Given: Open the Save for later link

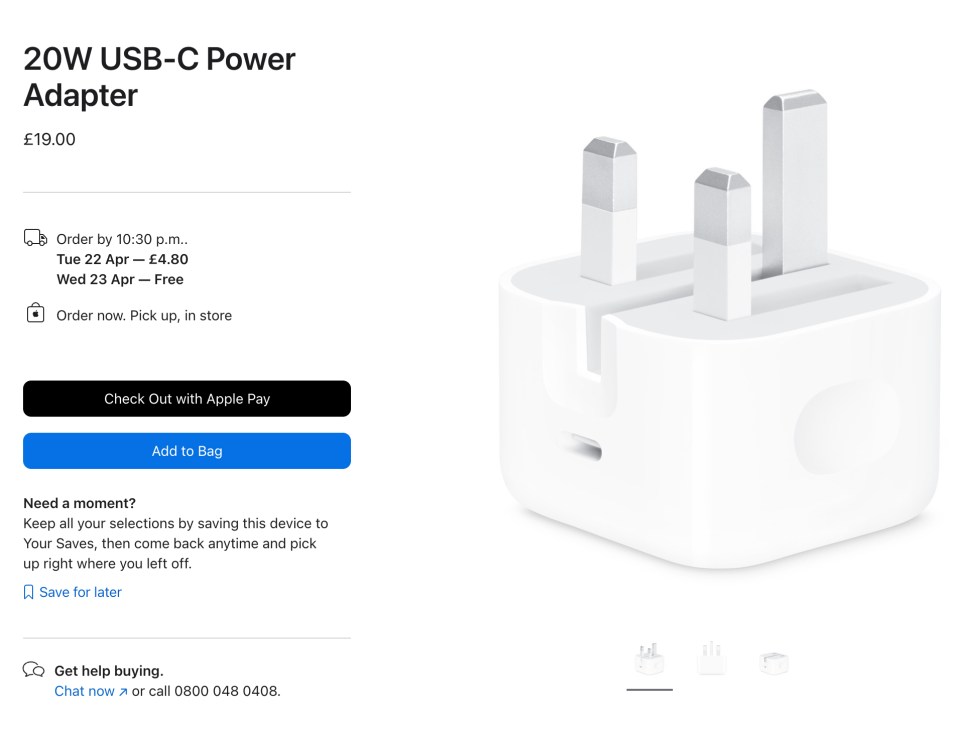Looking at the screenshot, I should 80,592.
